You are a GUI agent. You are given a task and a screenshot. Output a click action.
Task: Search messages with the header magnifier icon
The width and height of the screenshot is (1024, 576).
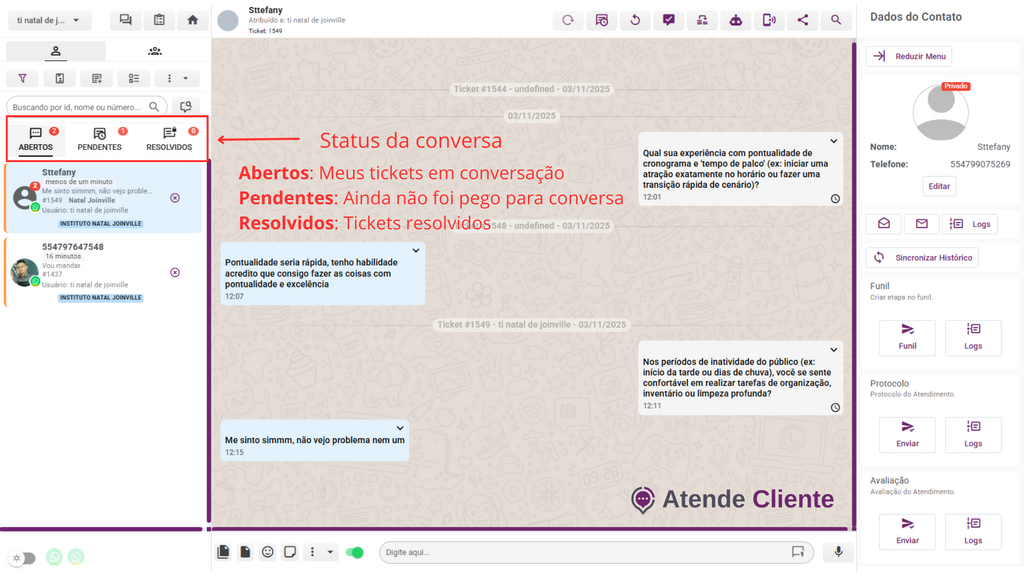836,20
